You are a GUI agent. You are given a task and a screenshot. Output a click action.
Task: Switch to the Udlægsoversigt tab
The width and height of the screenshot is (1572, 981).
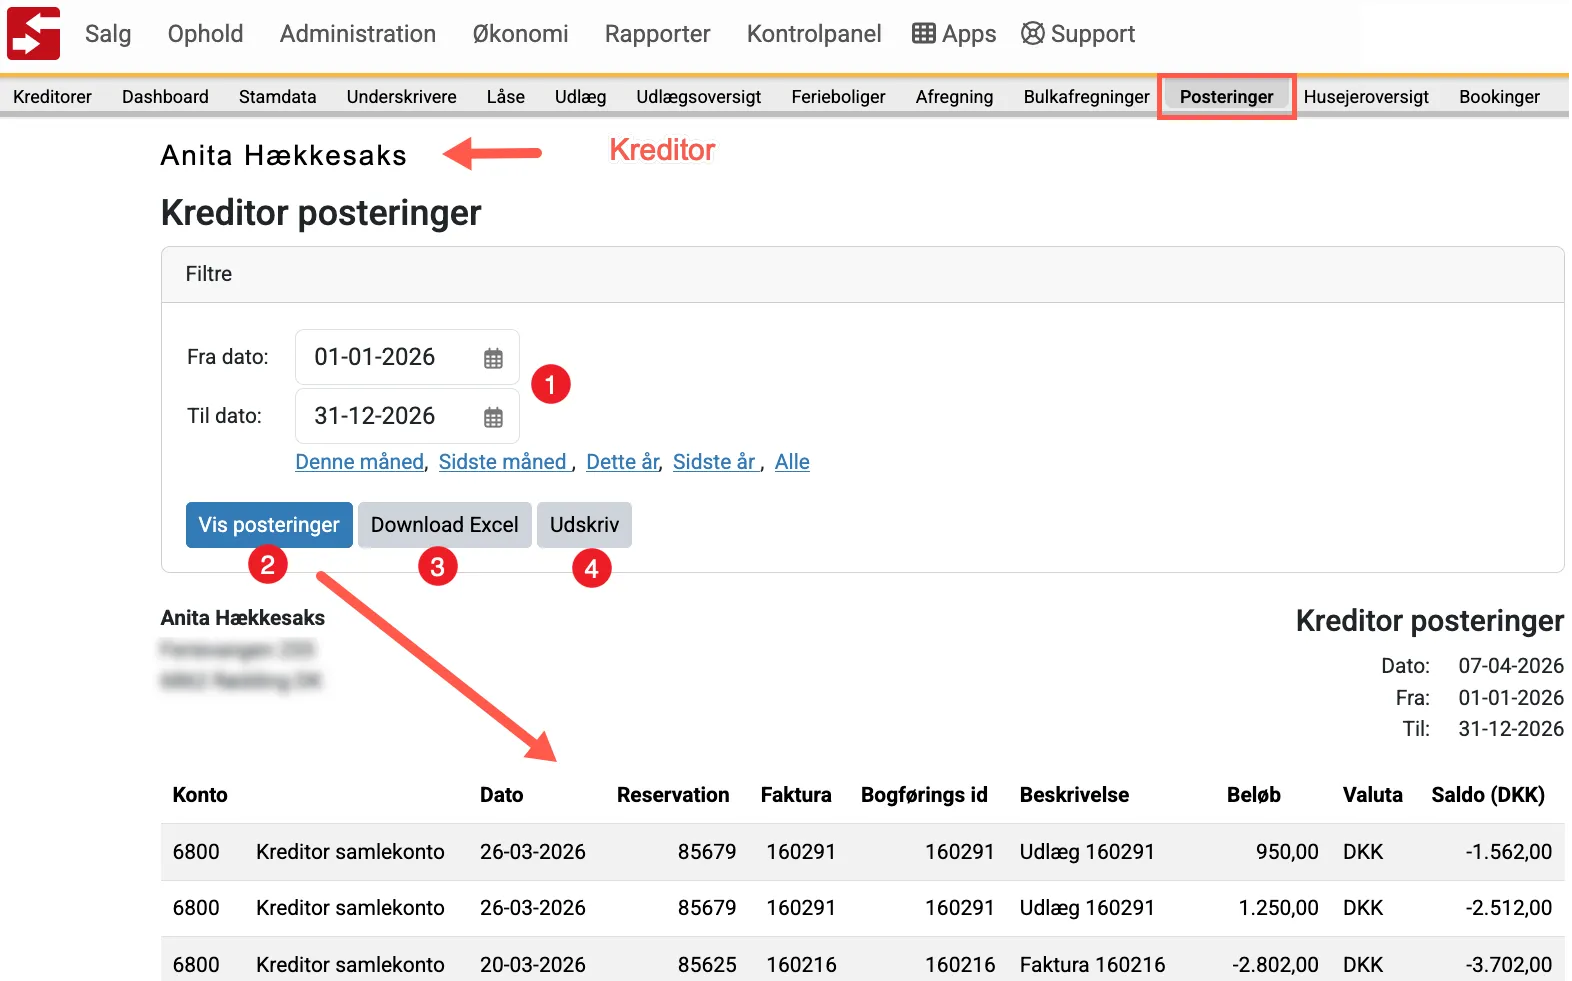point(698,97)
